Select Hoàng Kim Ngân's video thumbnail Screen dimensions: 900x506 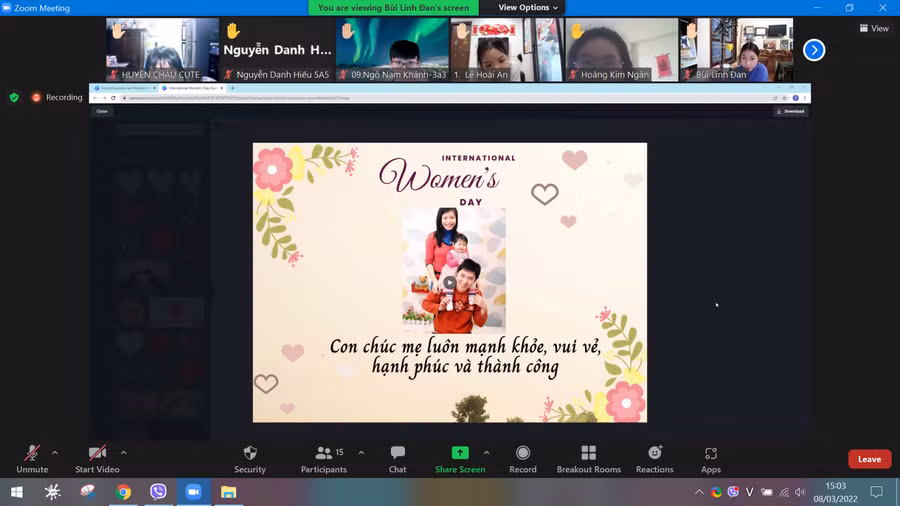coord(621,49)
